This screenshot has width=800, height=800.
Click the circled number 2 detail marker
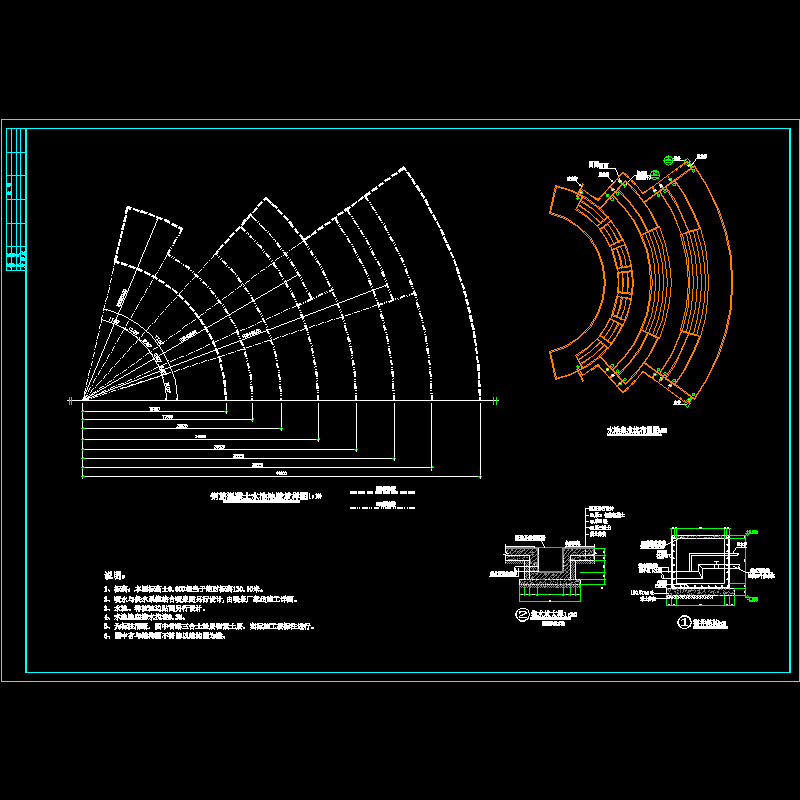tap(522, 614)
